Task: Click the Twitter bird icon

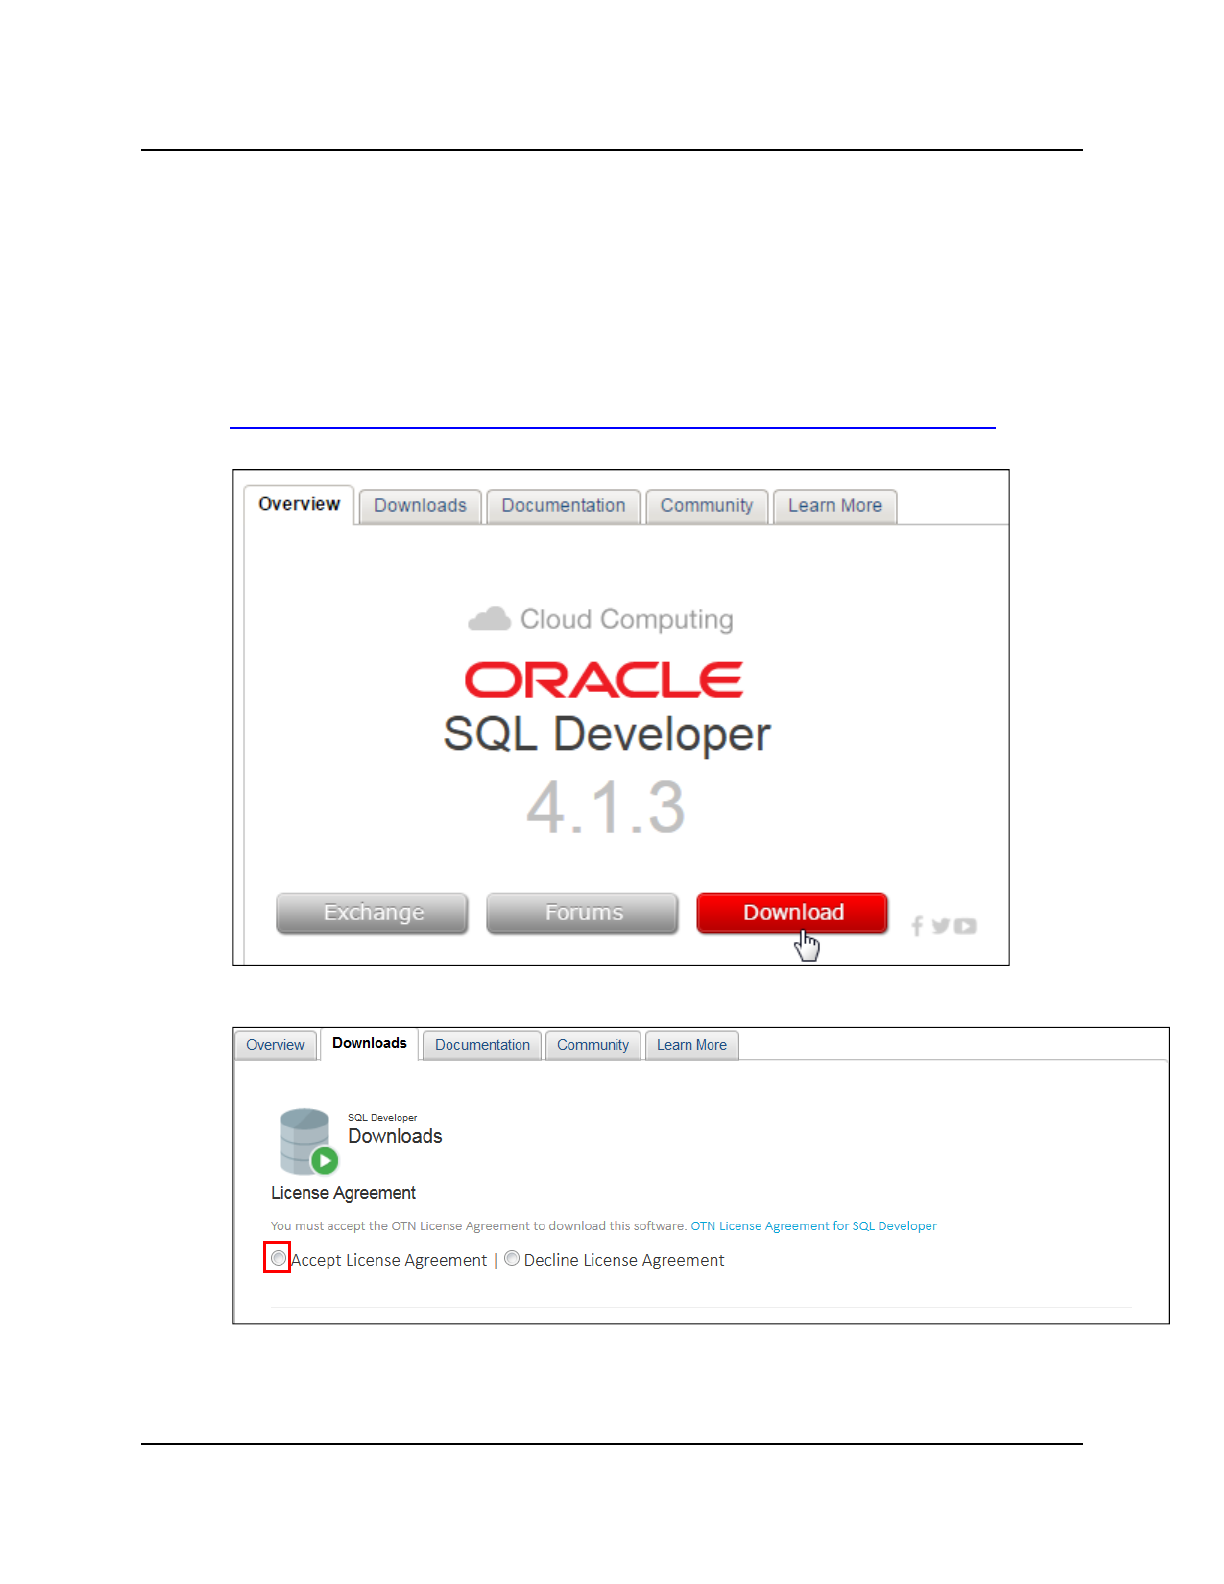Action: pyautogui.click(x=940, y=926)
